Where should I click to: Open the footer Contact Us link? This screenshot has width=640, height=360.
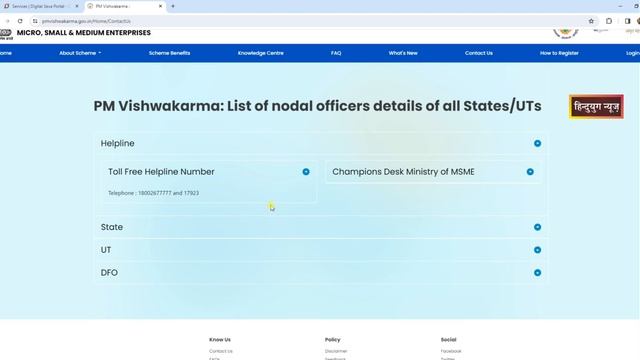click(221, 351)
